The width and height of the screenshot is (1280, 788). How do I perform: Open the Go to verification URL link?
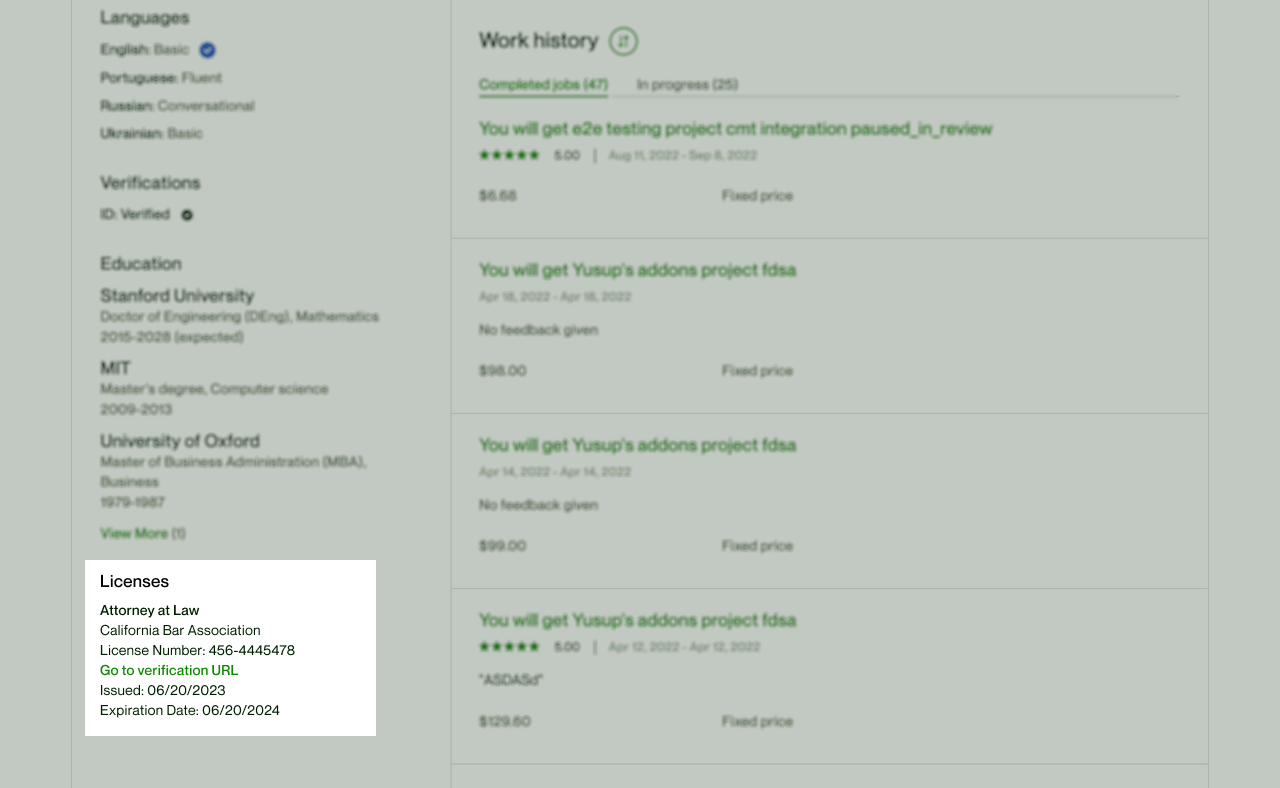(x=169, y=670)
